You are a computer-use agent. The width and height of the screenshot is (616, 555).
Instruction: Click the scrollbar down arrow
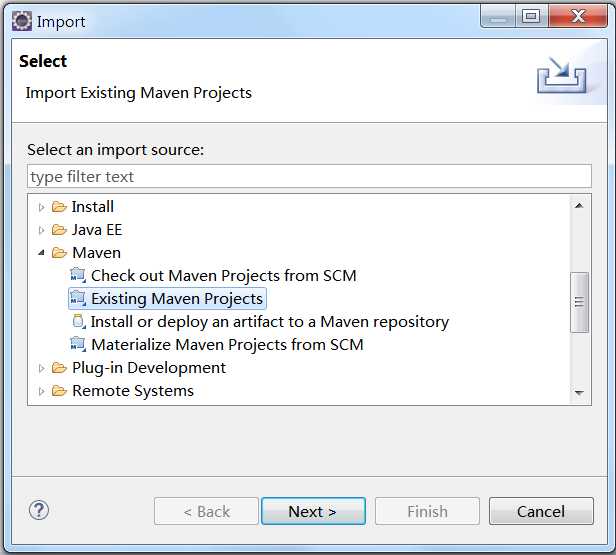coord(579,393)
